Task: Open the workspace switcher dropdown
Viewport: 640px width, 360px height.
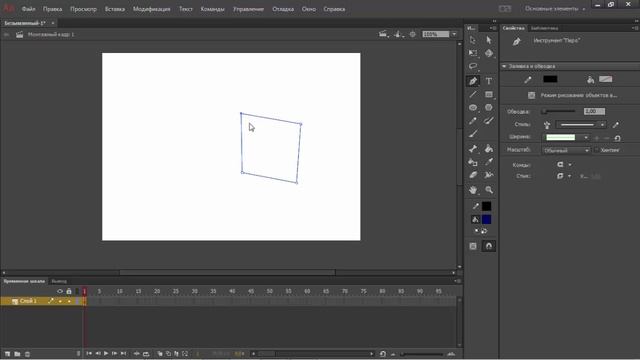Action: click(555, 9)
